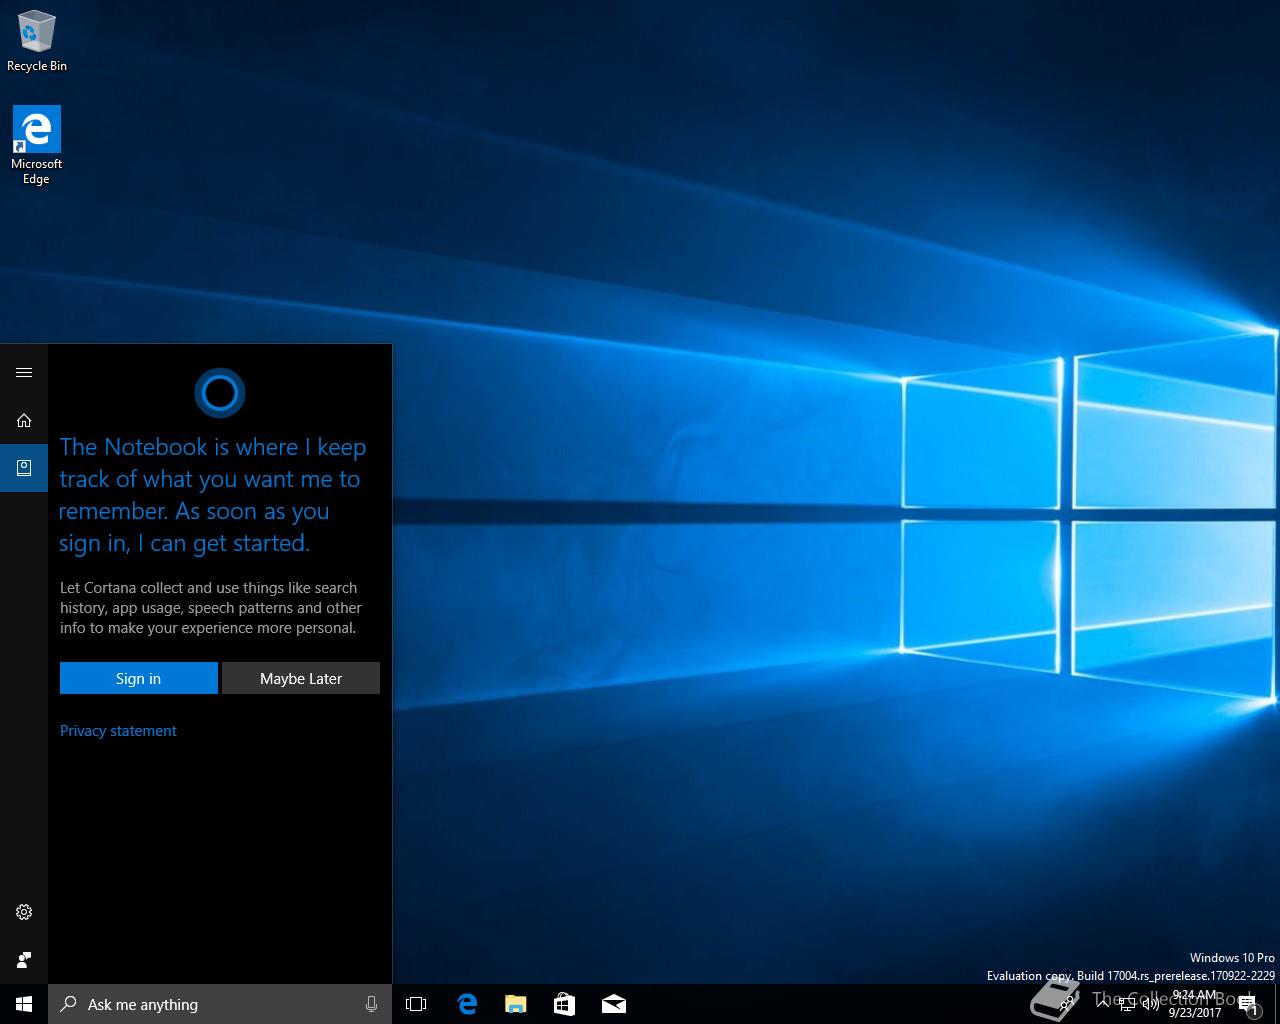The image size is (1280, 1024).
Task: Click the Cortana ring logo
Action: [219, 393]
